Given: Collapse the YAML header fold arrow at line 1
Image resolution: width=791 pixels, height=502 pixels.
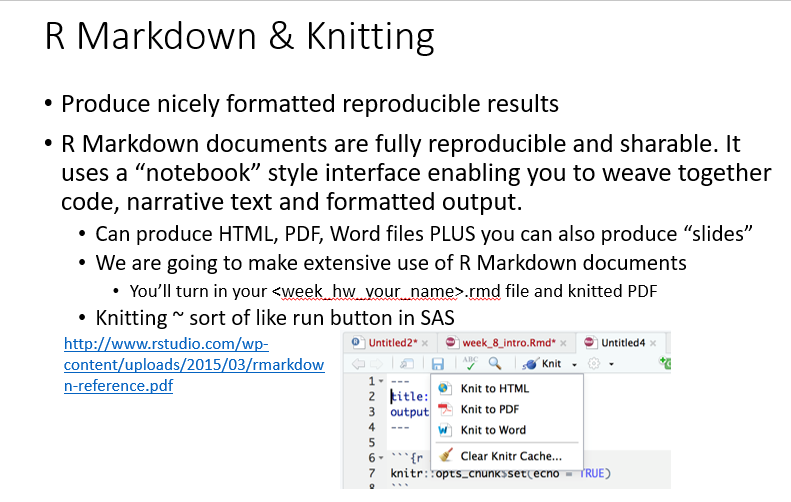Looking at the screenshot, I should (381, 381).
